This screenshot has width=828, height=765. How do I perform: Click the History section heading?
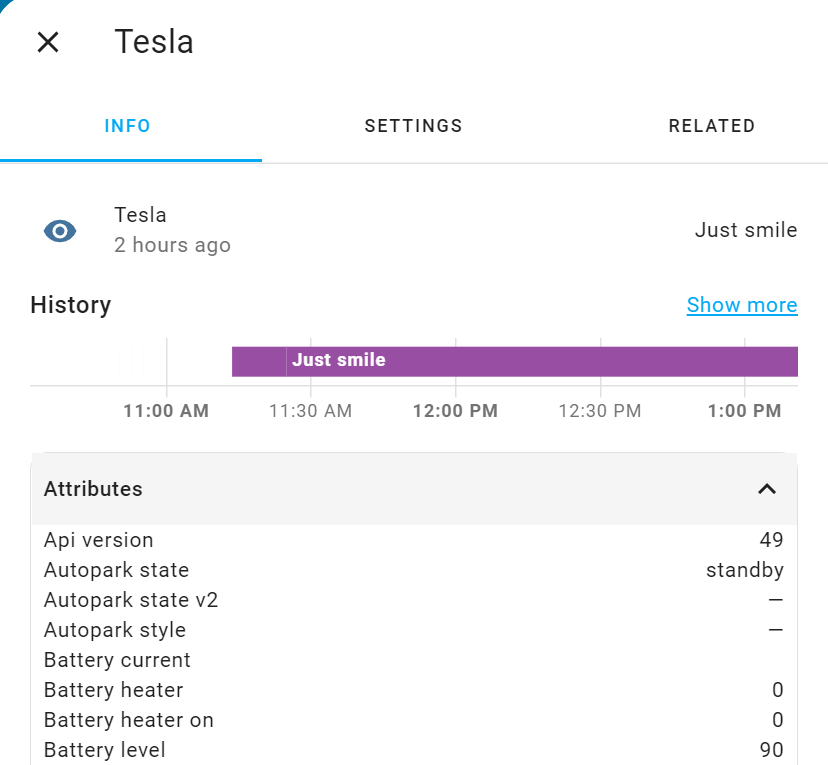pyautogui.click(x=71, y=305)
